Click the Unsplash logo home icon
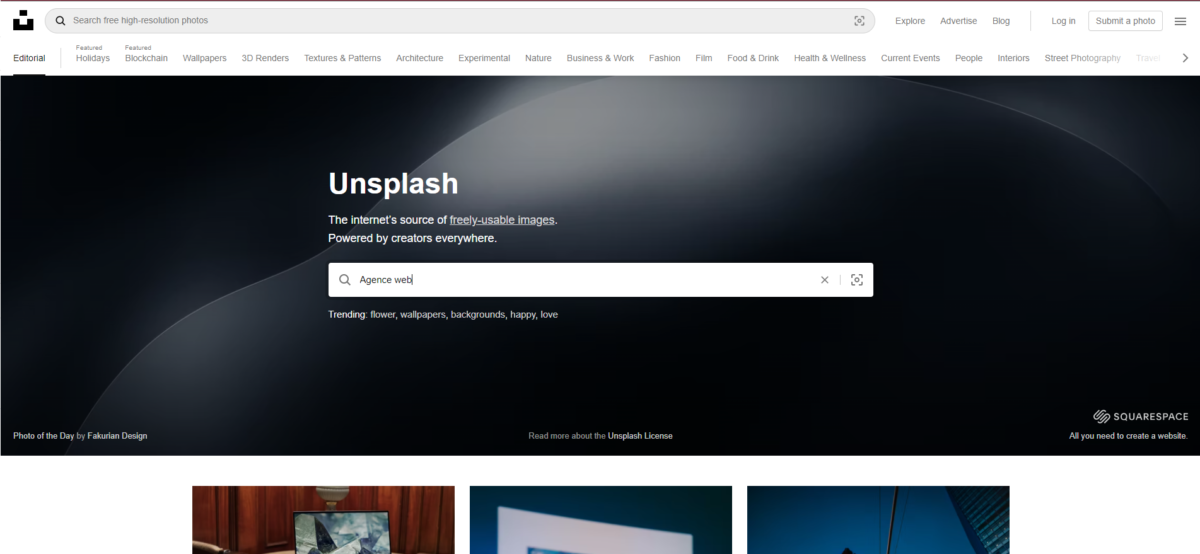This screenshot has height=554, width=1200. (x=23, y=21)
